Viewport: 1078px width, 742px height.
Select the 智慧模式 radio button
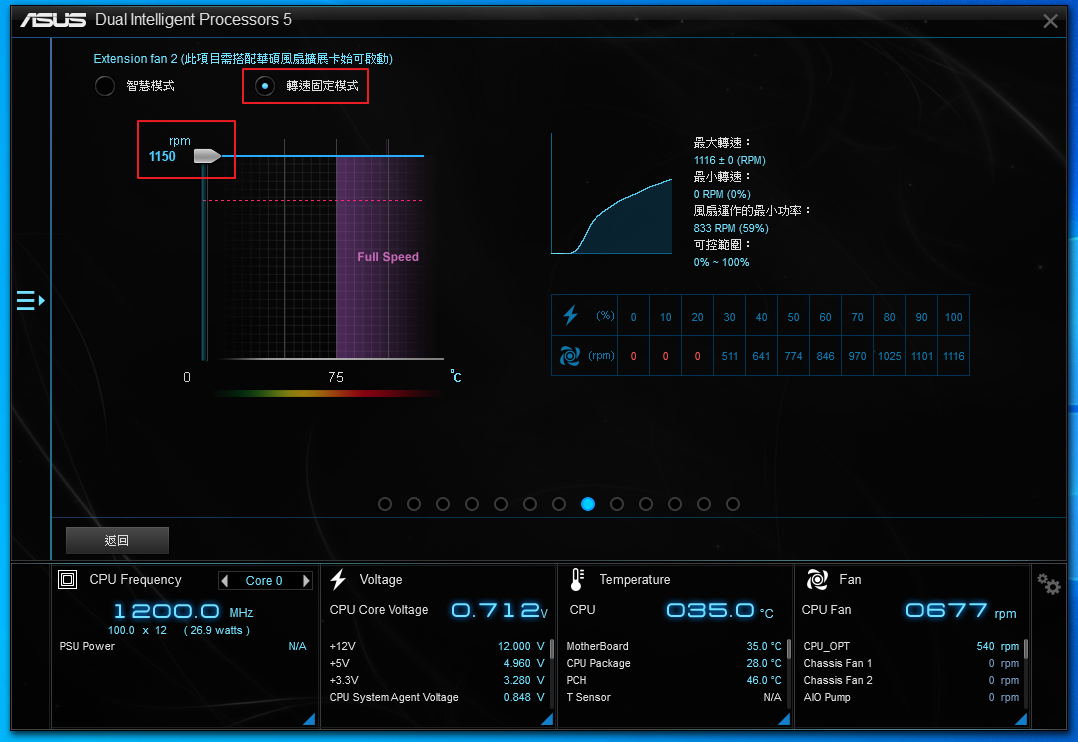(x=104, y=86)
